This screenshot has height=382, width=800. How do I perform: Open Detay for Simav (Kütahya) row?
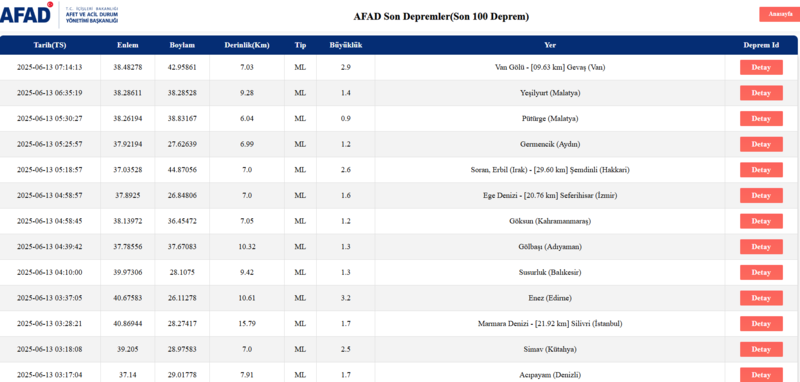[761, 349]
